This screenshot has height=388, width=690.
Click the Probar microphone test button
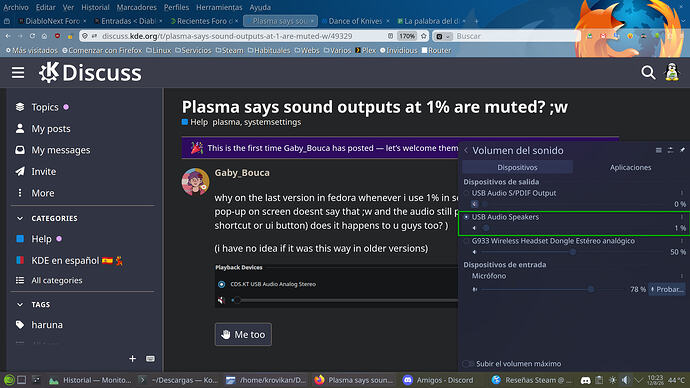(667, 289)
